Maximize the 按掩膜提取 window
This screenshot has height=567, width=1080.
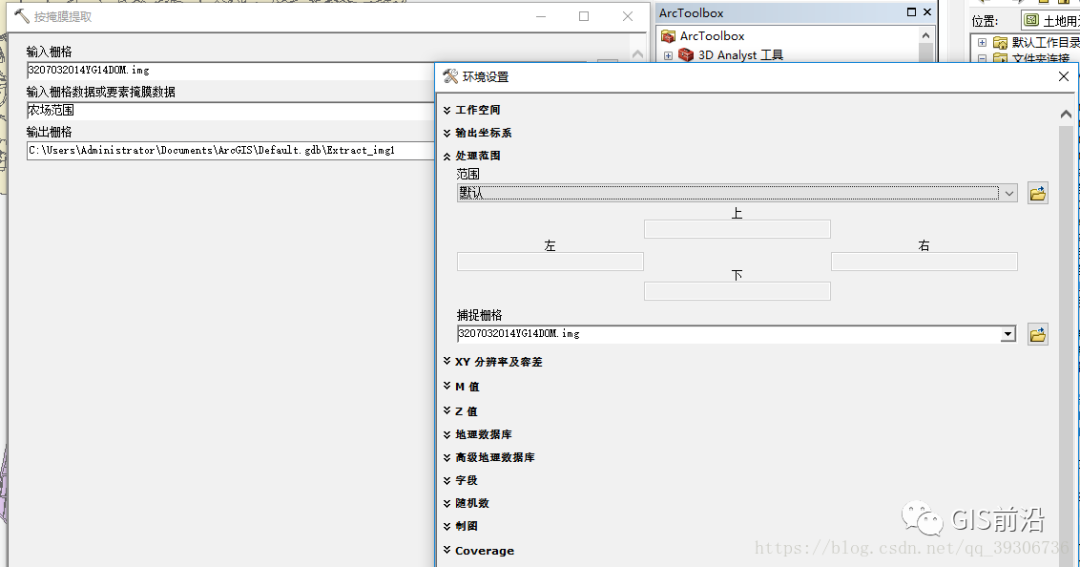click(584, 17)
